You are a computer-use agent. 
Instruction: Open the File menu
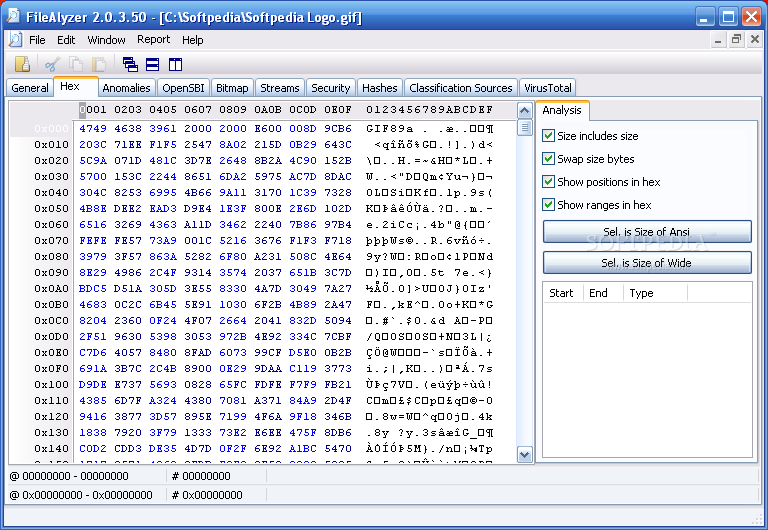[x=37, y=40]
